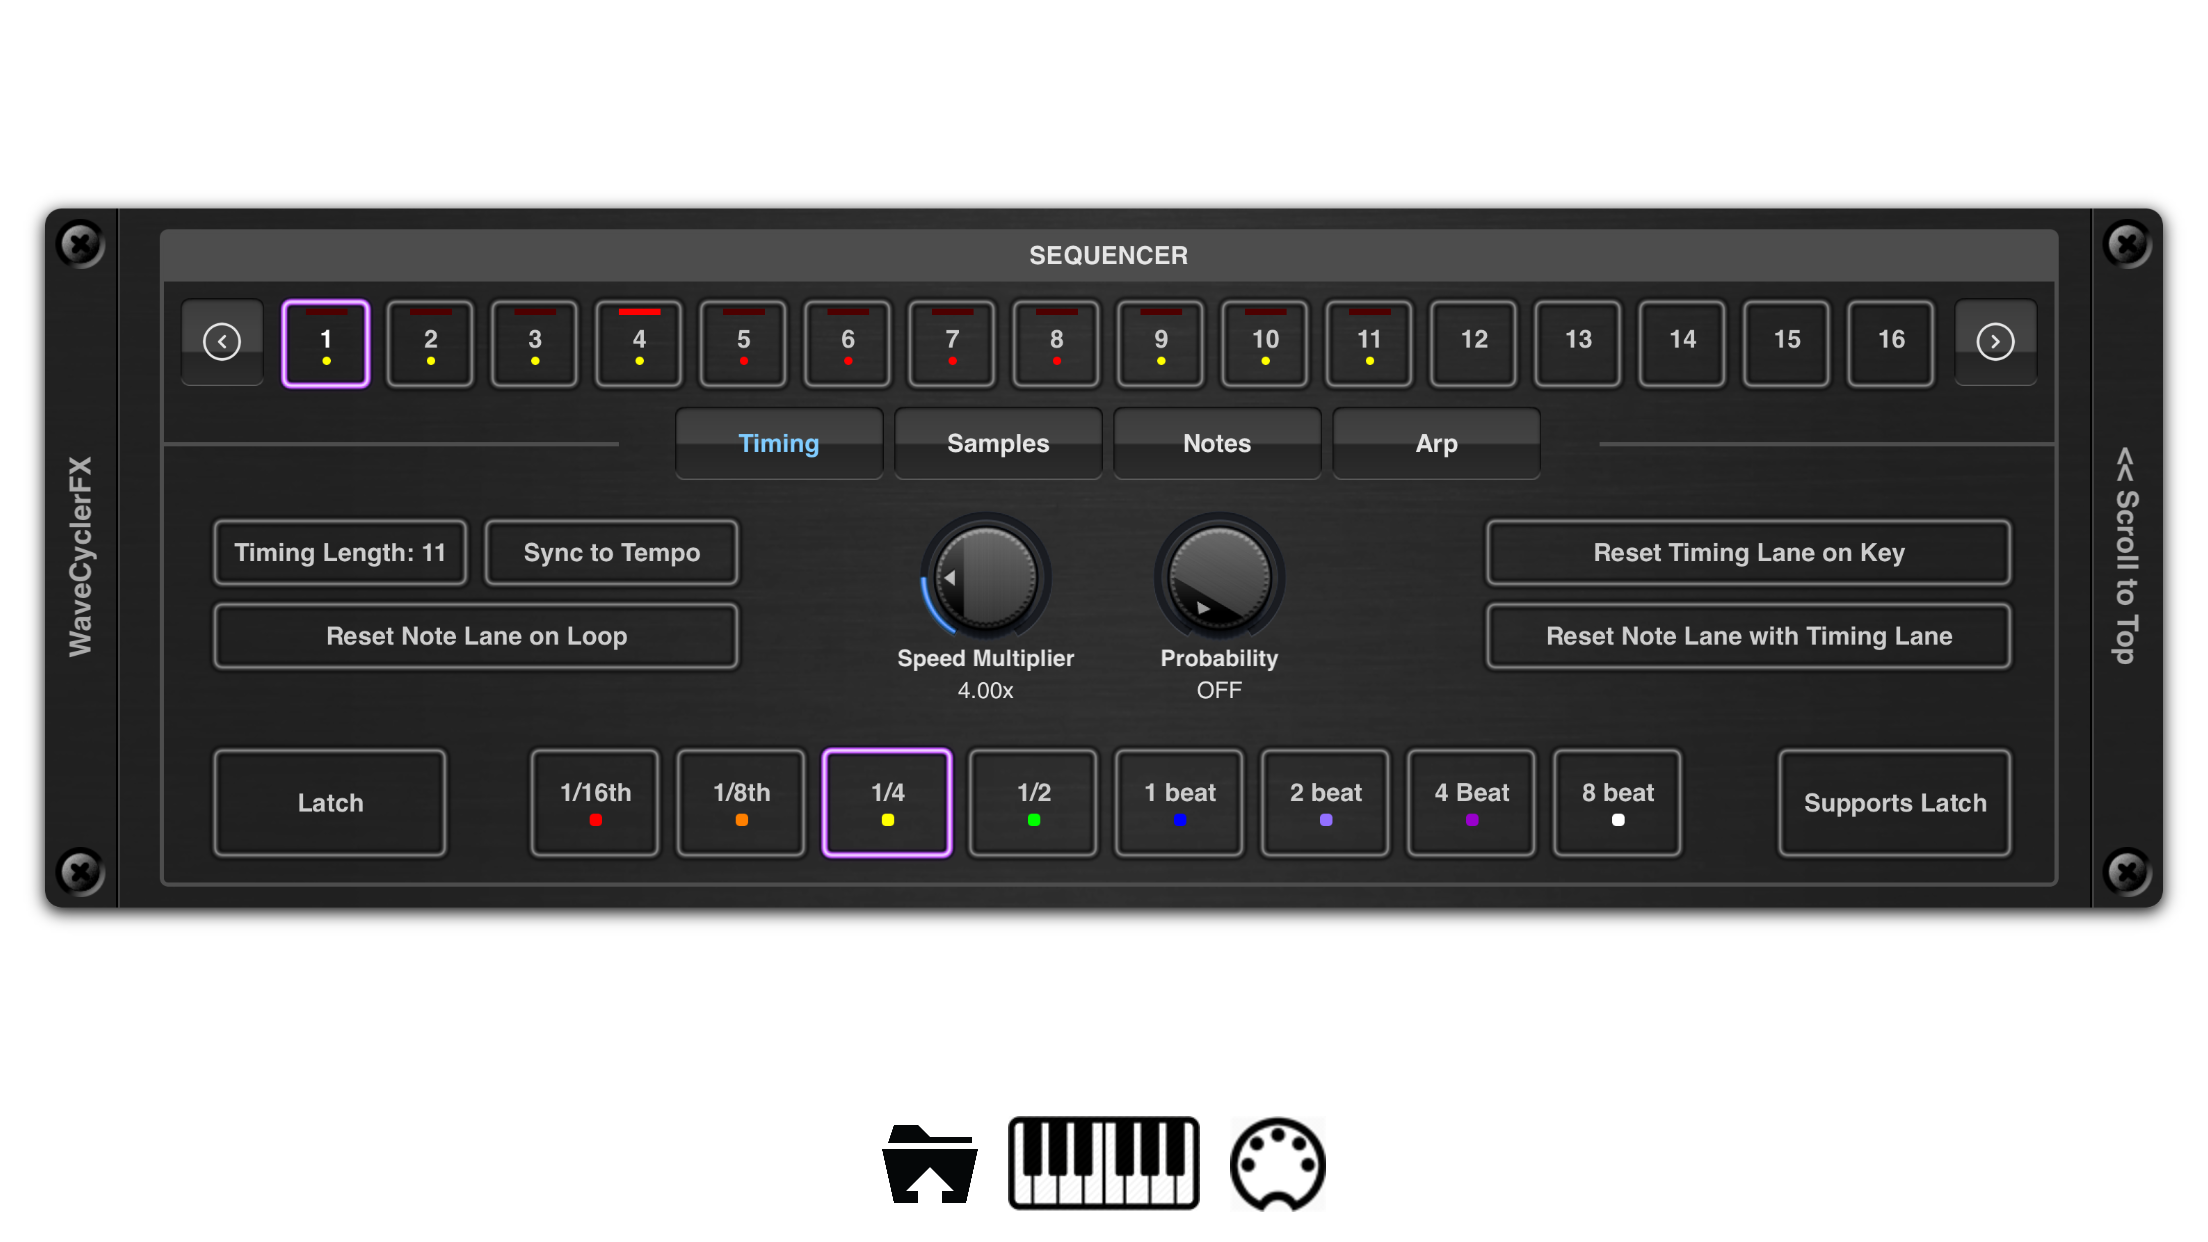Click the bottom-right panel screw icon

pyautogui.click(x=2126, y=871)
